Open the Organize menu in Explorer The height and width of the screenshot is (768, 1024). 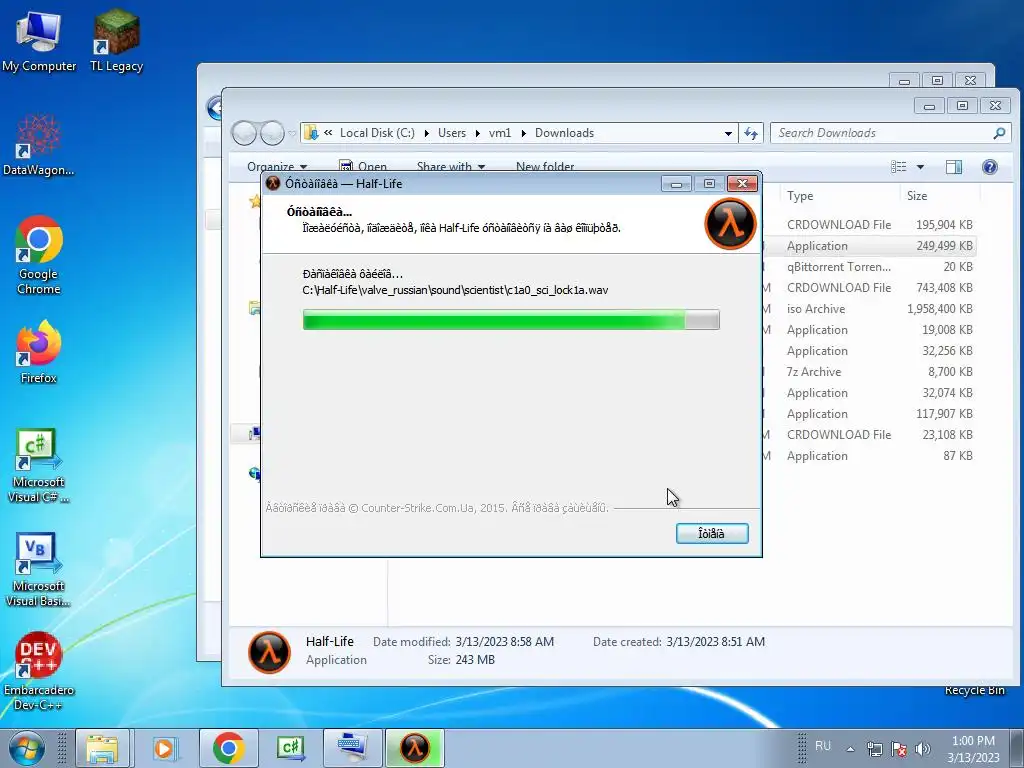pos(277,167)
